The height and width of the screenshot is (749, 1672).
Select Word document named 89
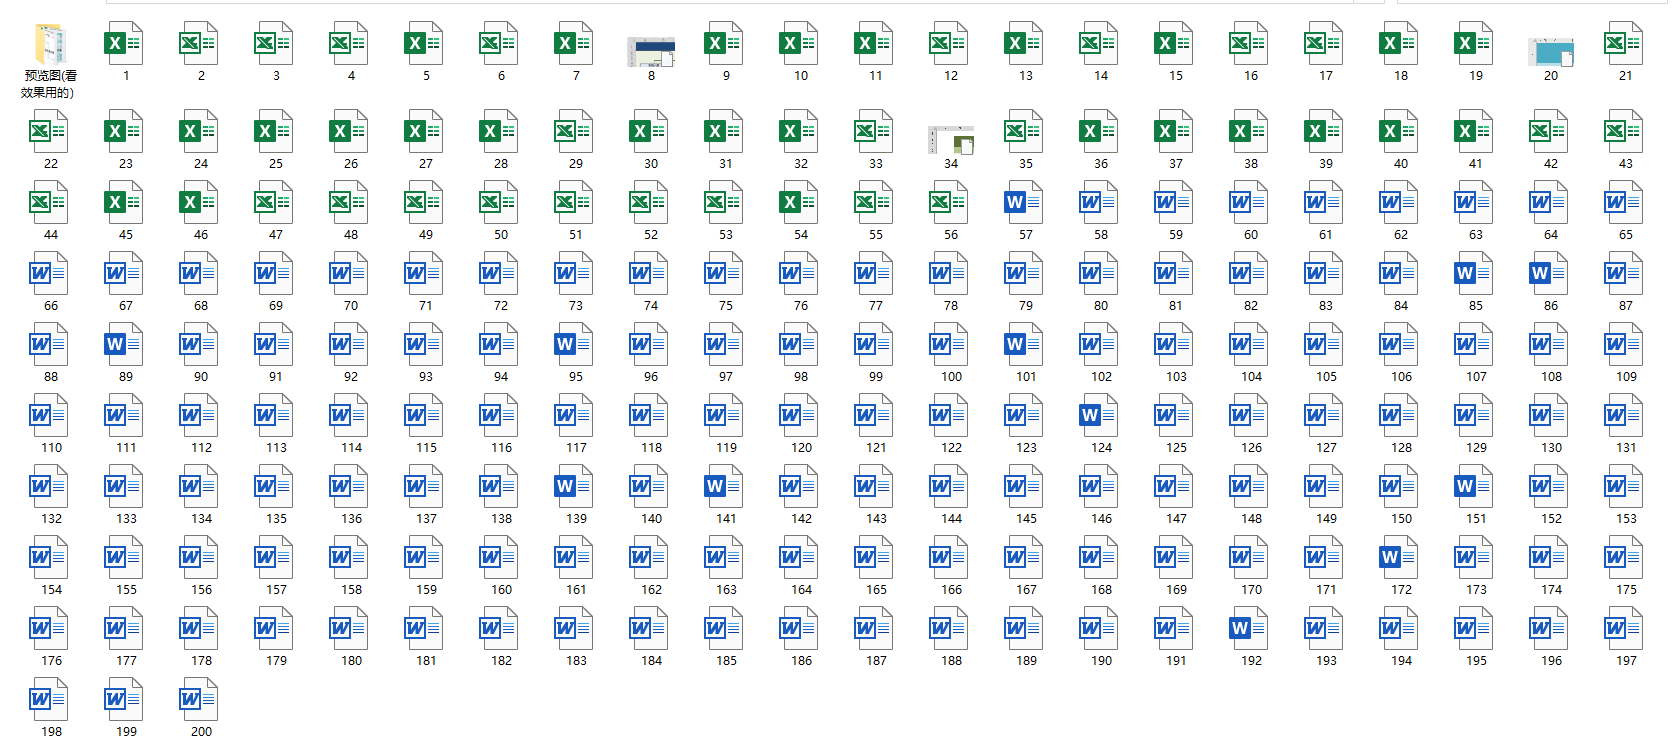(x=125, y=346)
